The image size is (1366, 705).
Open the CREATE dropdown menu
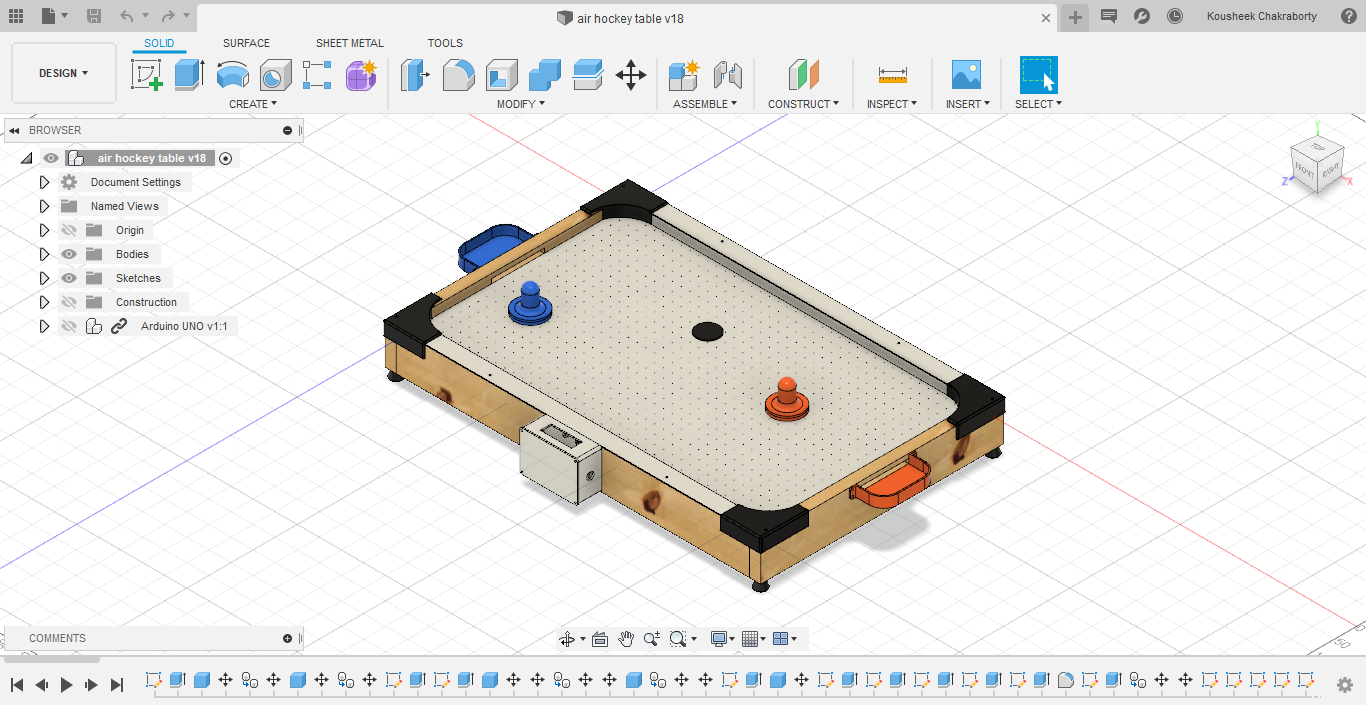tap(253, 104)
